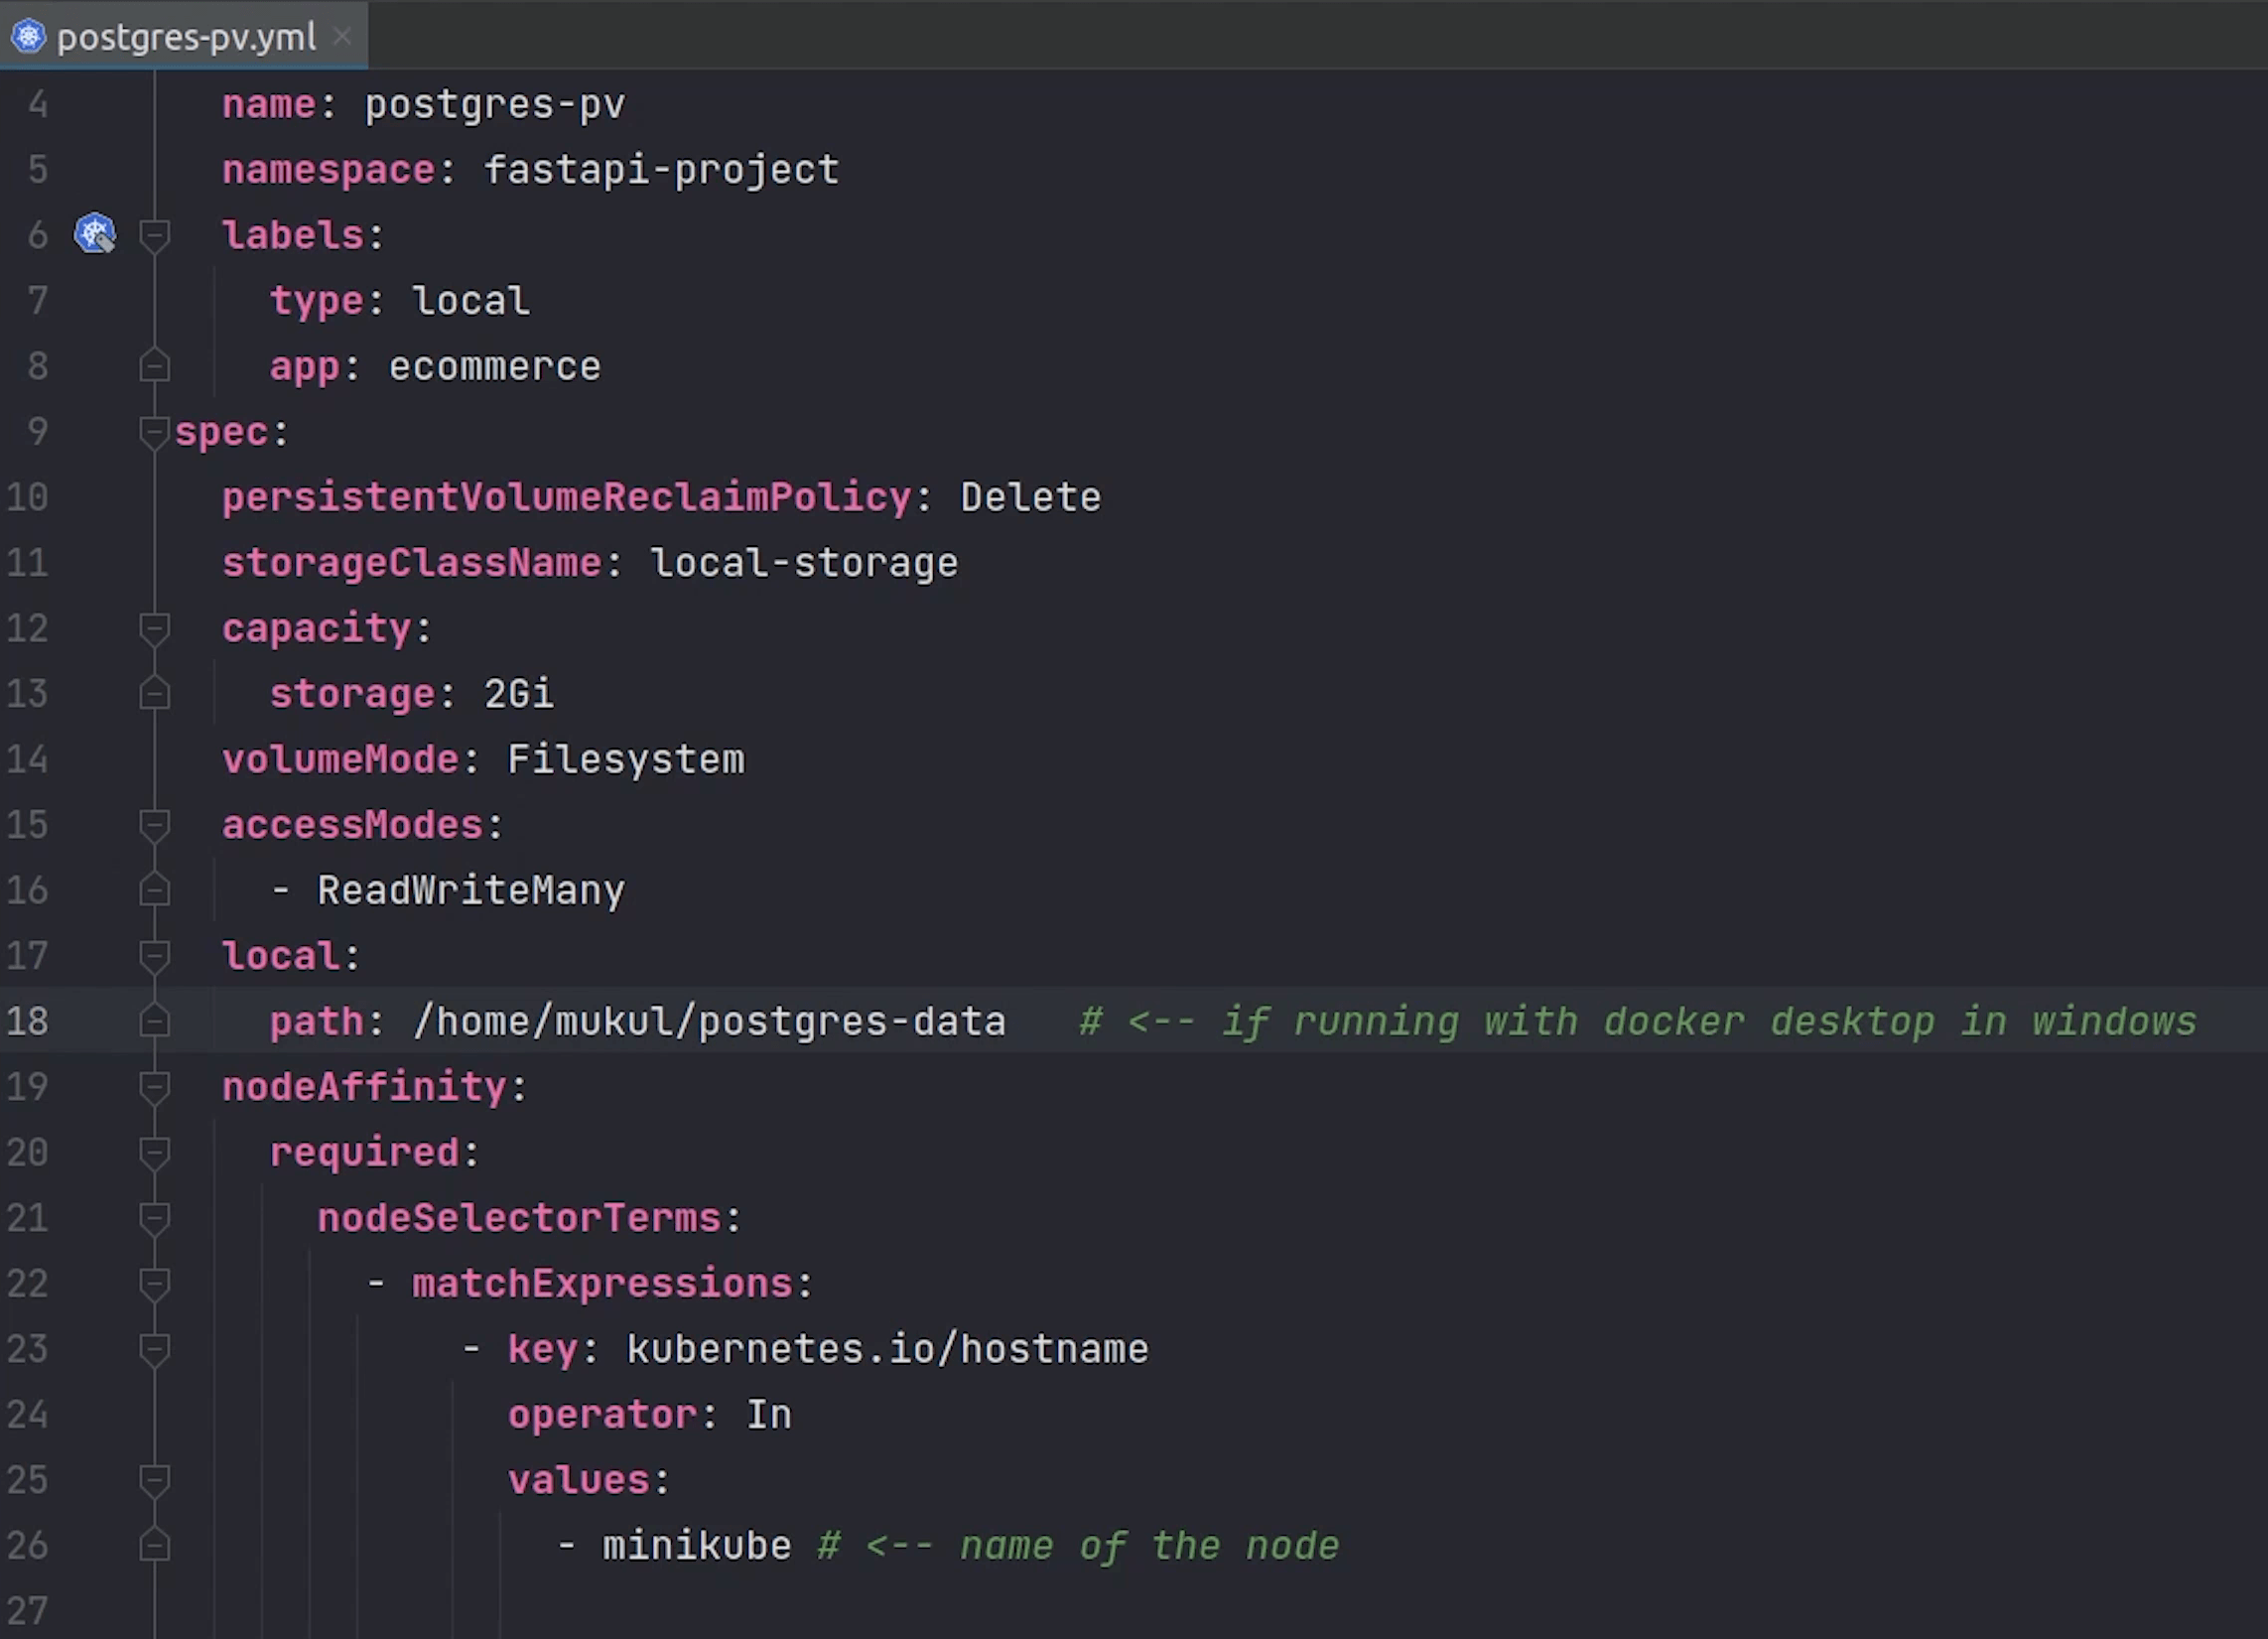Collapse the required block fold marker
The width and height of the screenshot is (2268, 1639).
[154, 1153]
